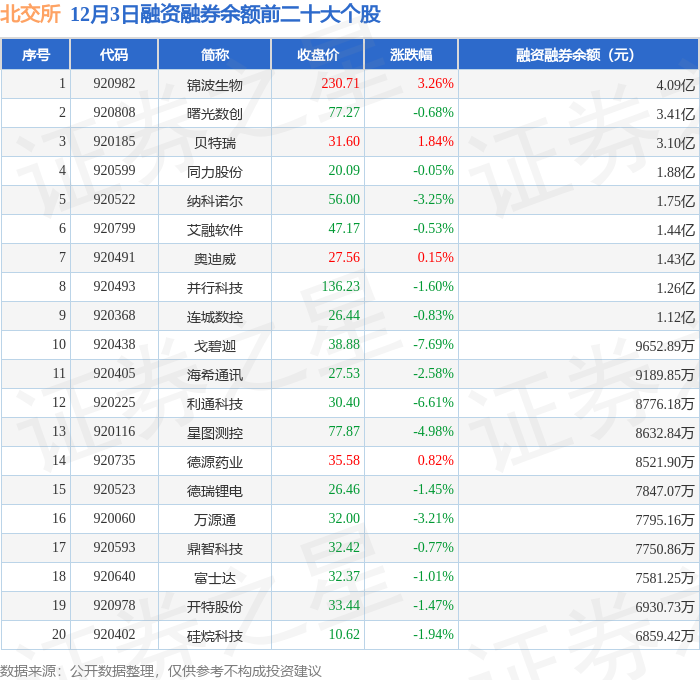
Task: Click the 北交所 title label
Action: tap(30, 14)
